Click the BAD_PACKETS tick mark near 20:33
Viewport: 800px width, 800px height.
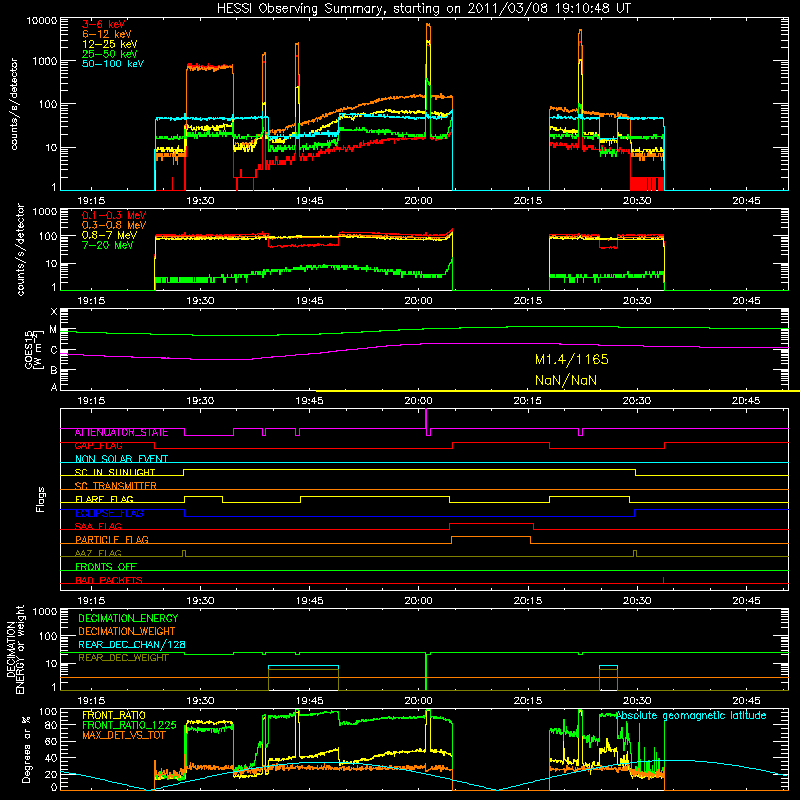point(663,580)
